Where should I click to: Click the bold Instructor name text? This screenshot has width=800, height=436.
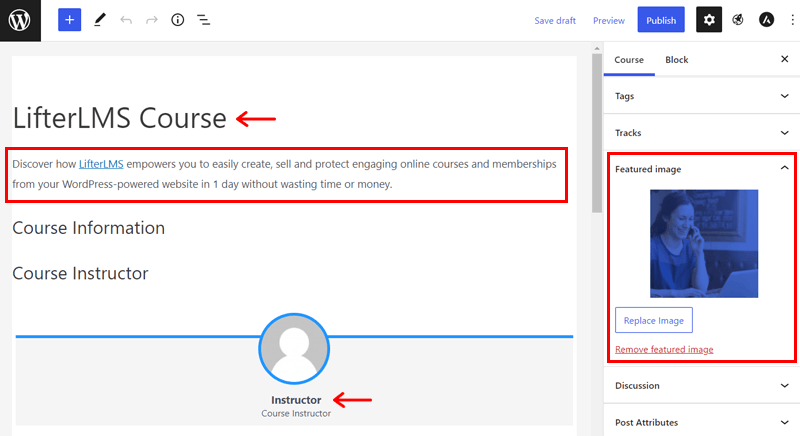pos(296,400)
